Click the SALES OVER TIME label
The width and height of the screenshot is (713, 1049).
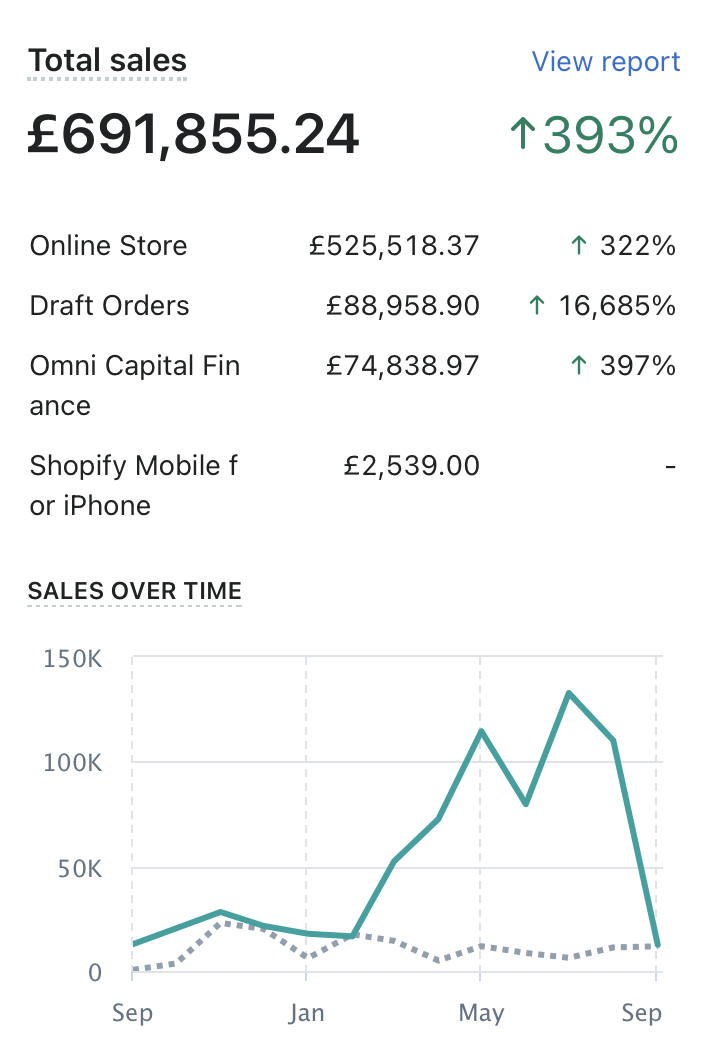(135, 591)
